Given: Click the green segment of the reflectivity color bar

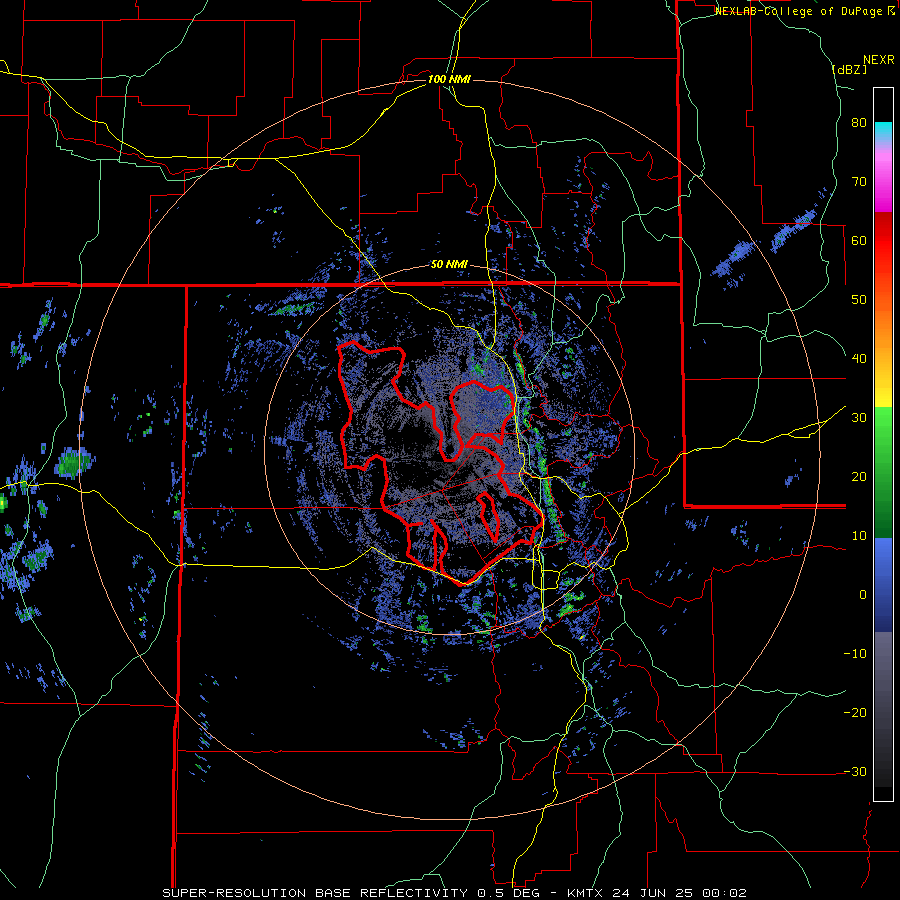Looking at the screenshot, I should (x=883, y=472).
